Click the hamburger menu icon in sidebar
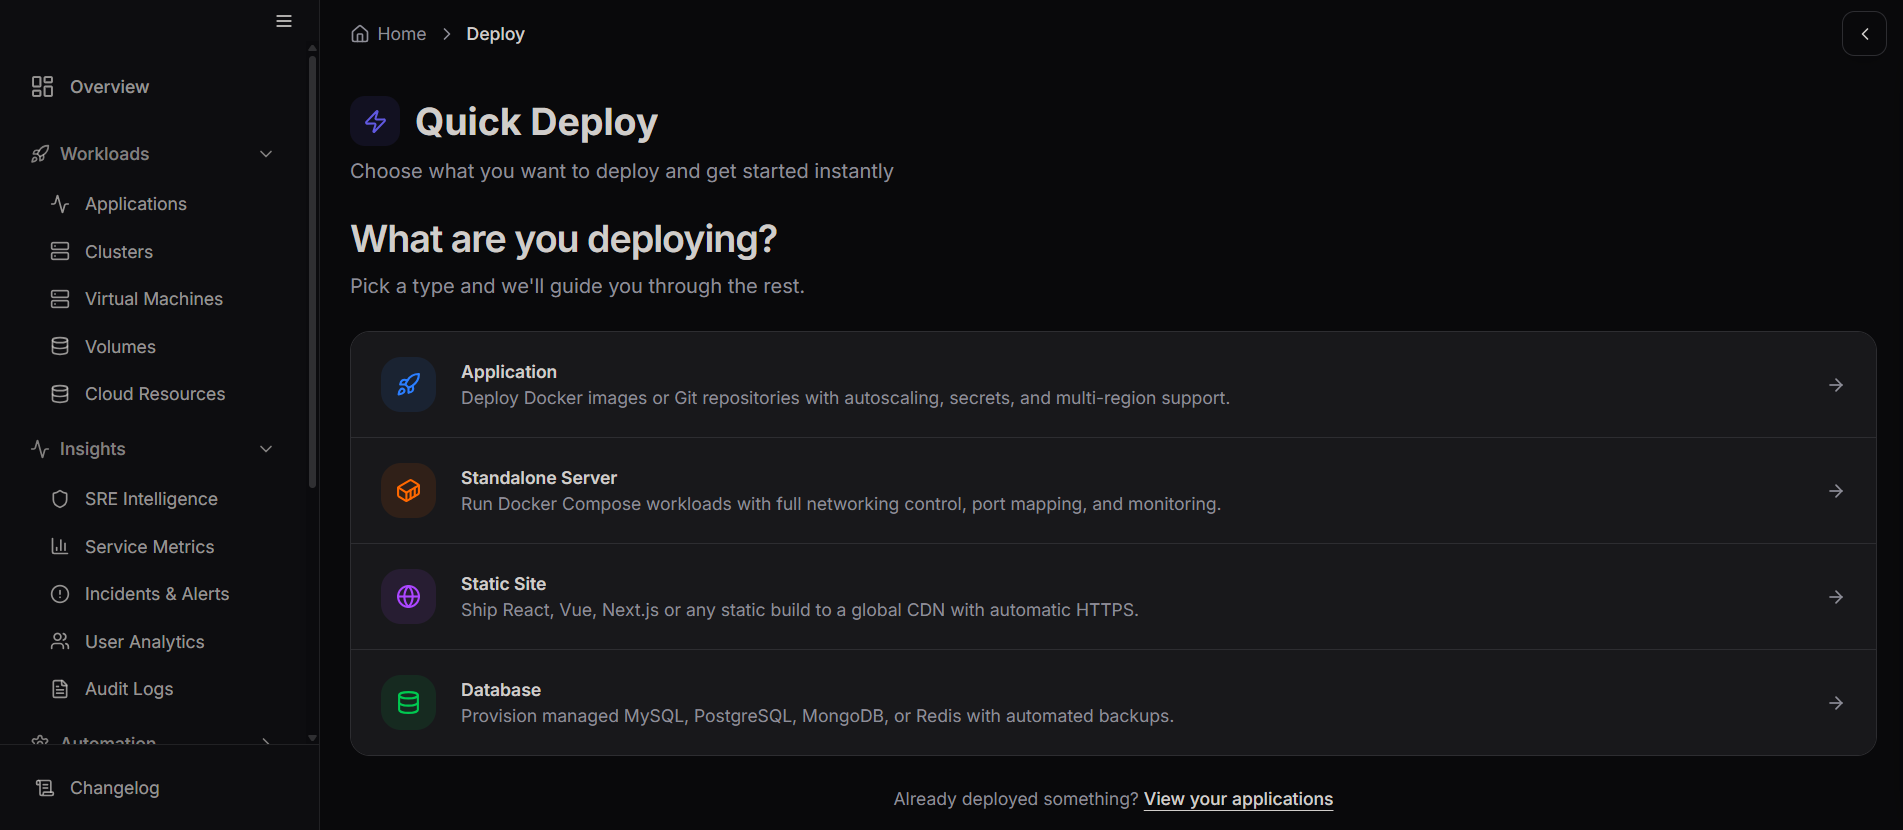Viewport: 1903px width, 830px height. (284, 21)
